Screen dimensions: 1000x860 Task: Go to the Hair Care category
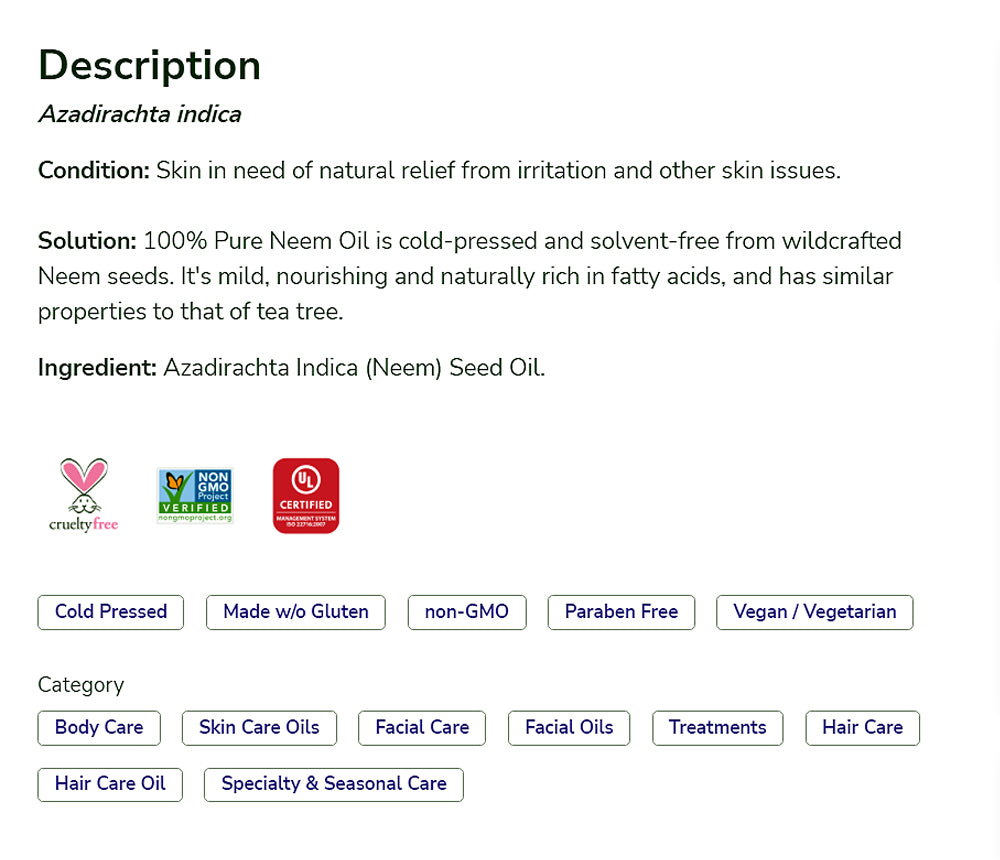coord(862,728)
